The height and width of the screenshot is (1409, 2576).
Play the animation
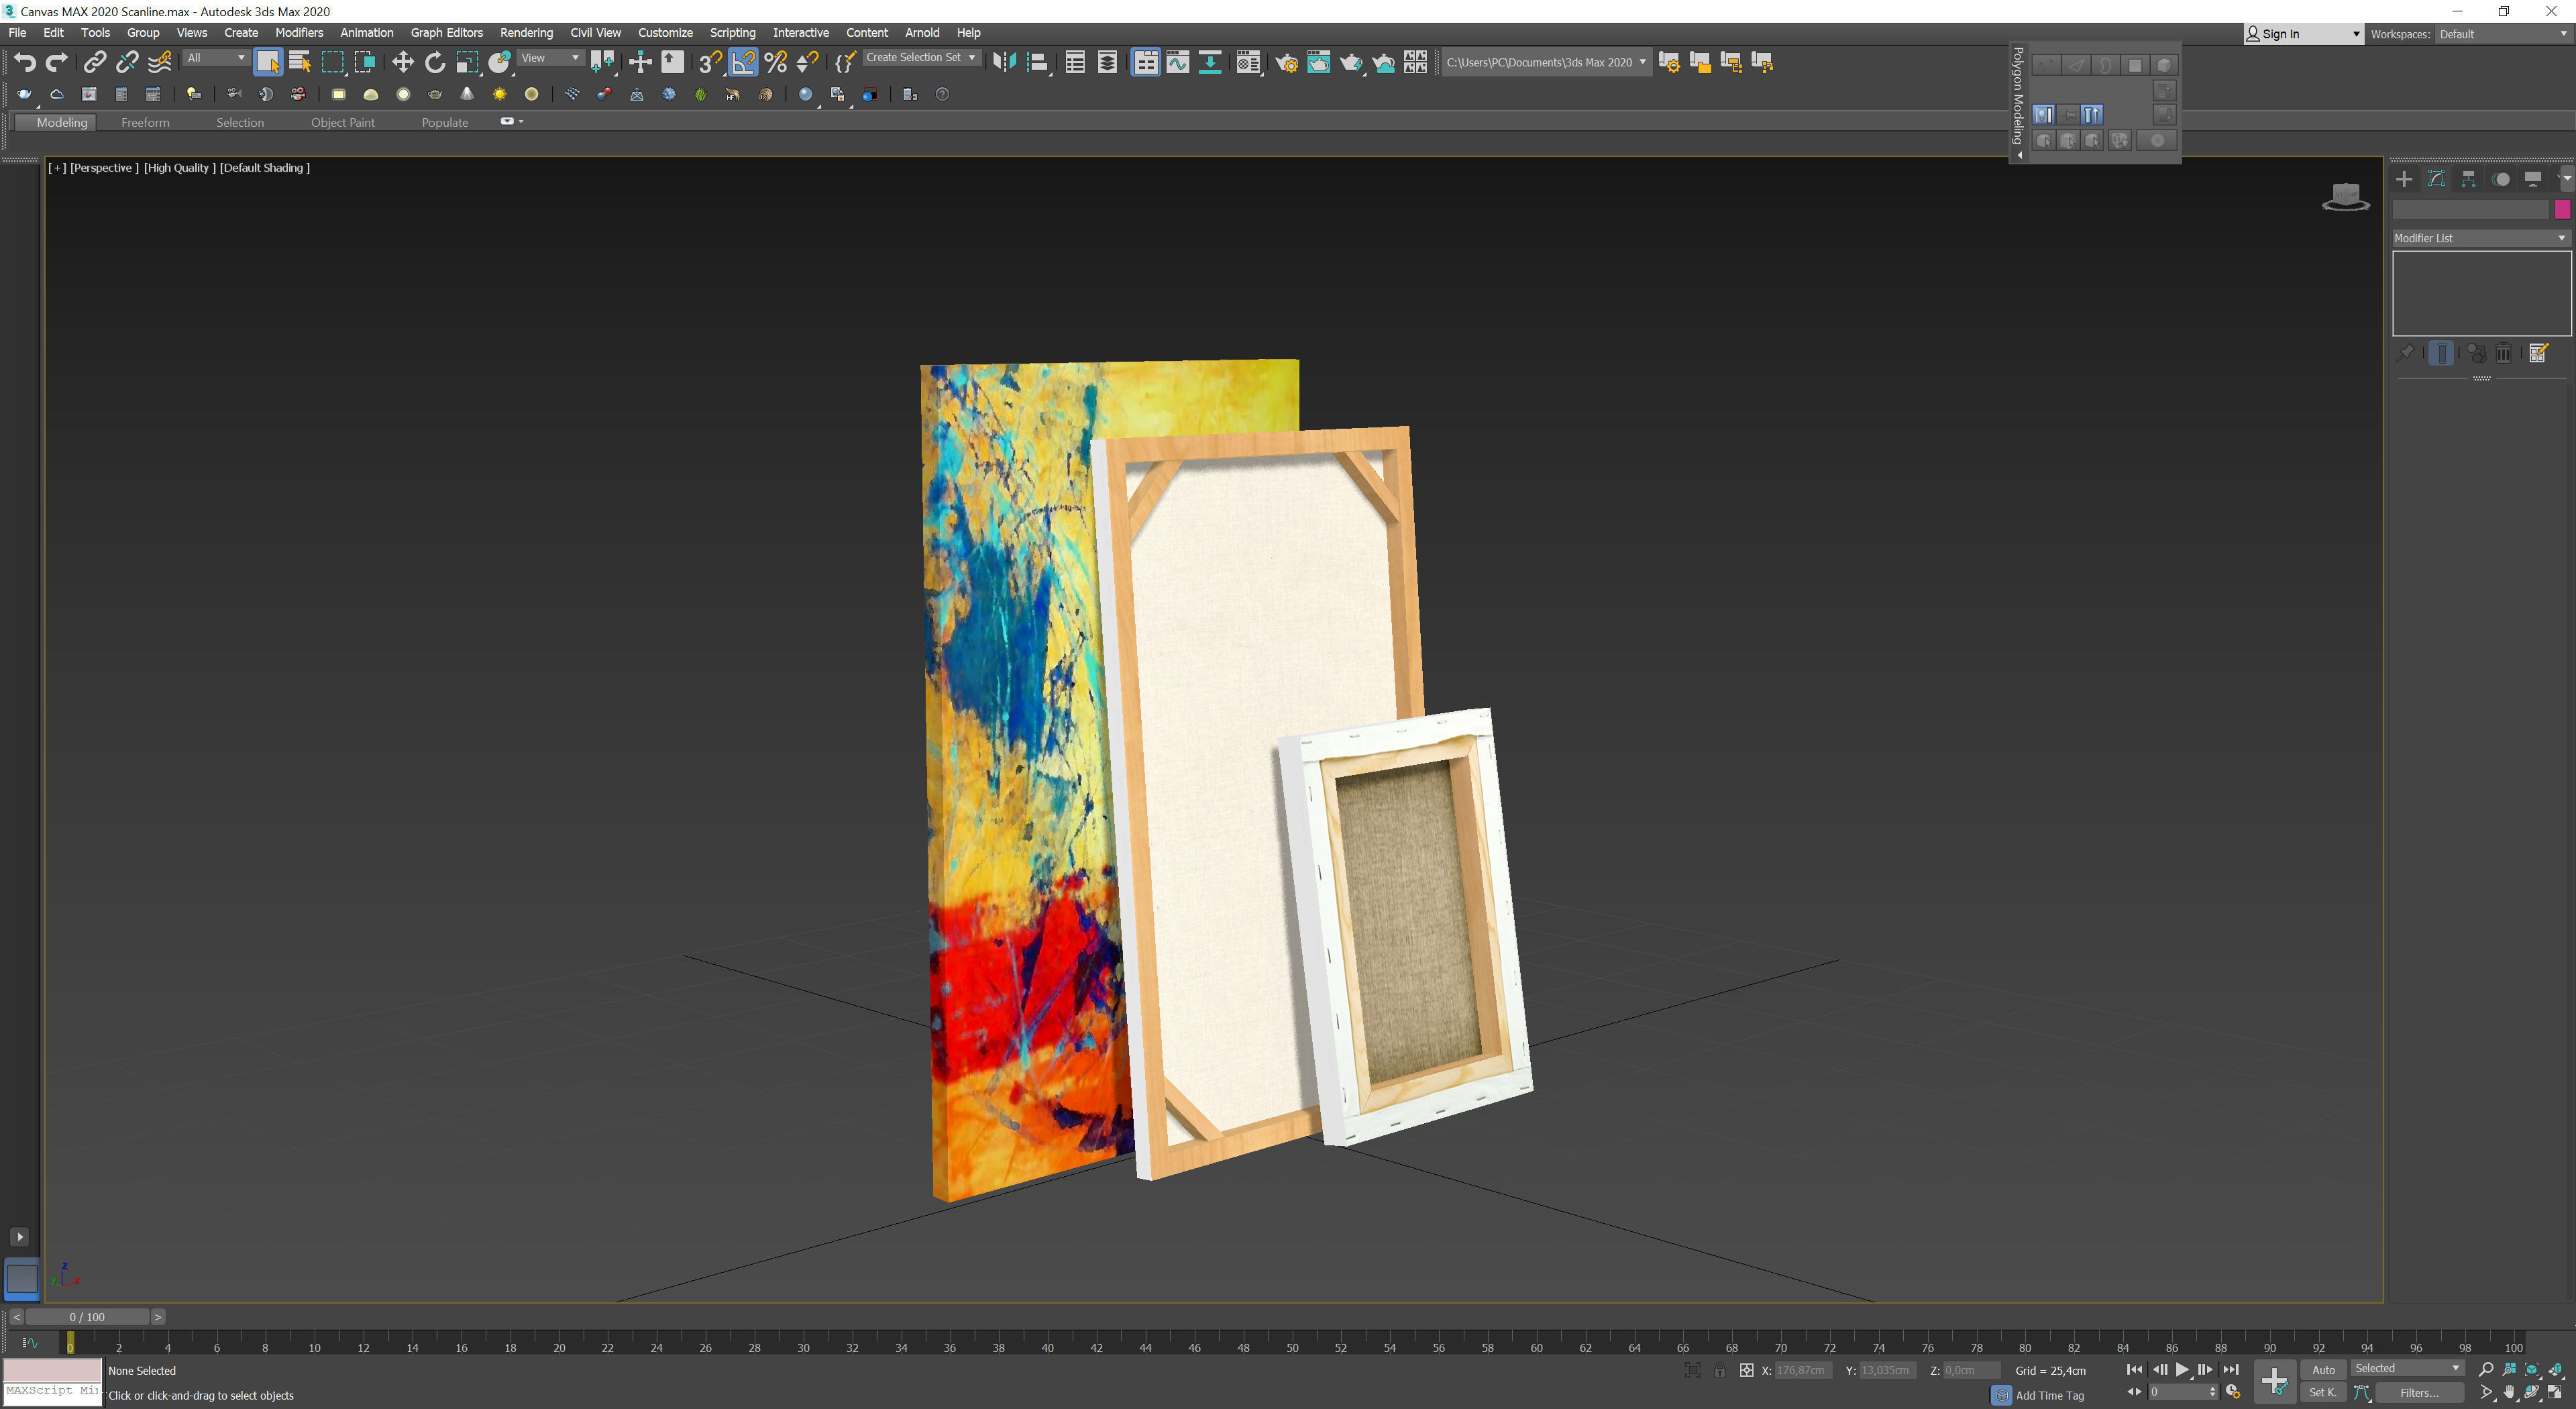coord(2182,1369)
